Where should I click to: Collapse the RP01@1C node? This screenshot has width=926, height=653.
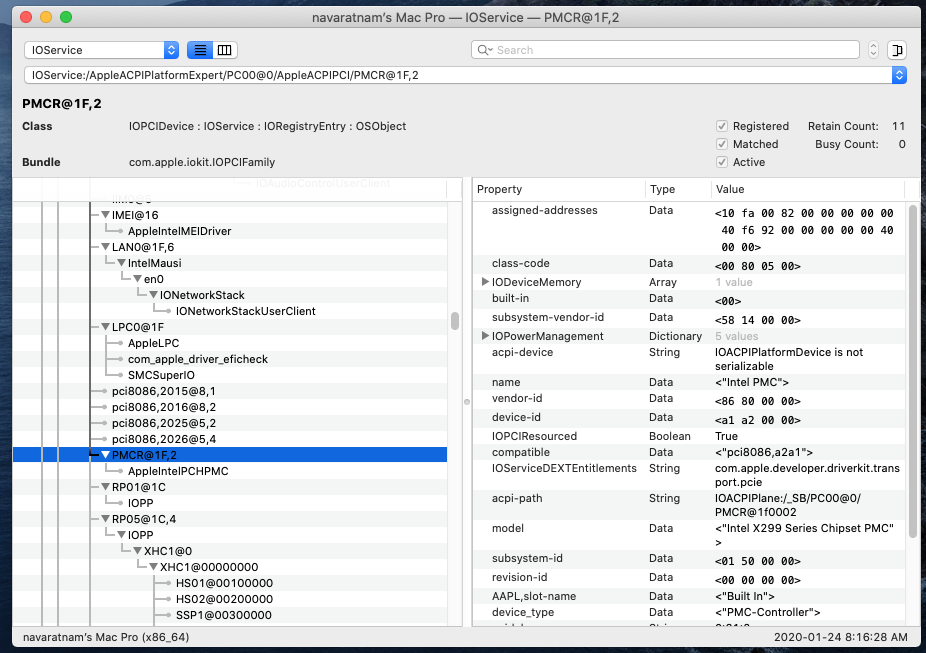105,487
